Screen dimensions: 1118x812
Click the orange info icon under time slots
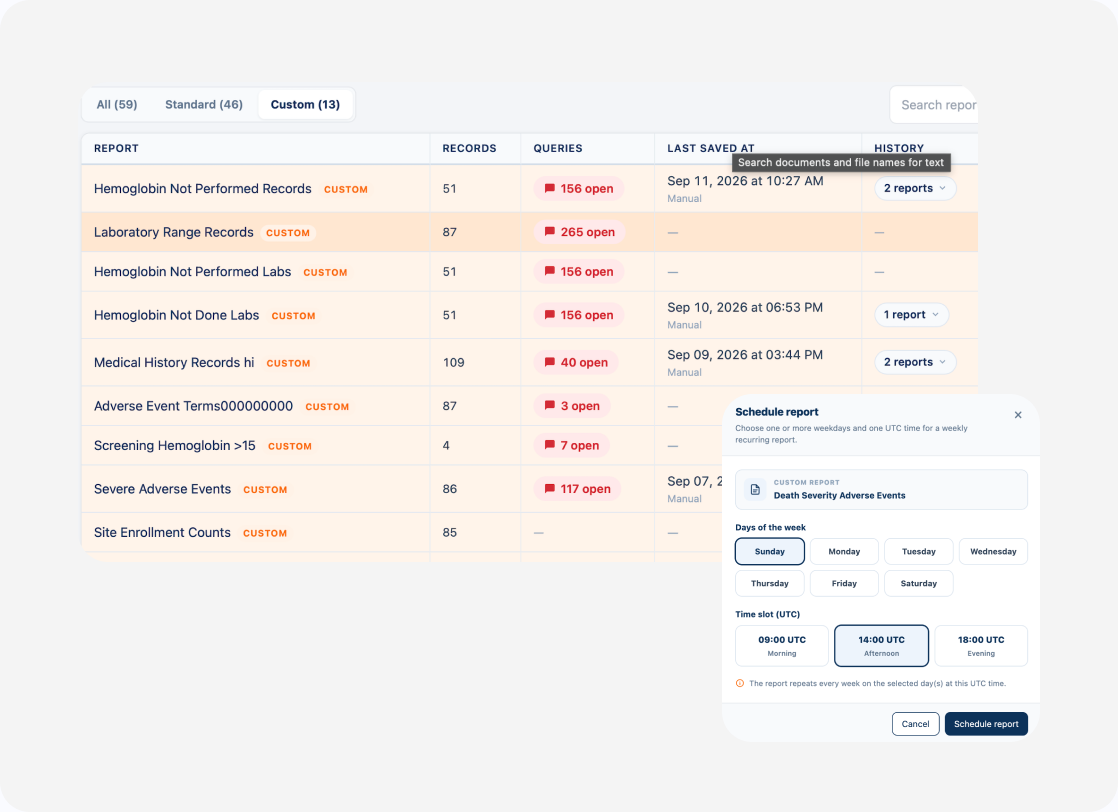tap(739, 683)
